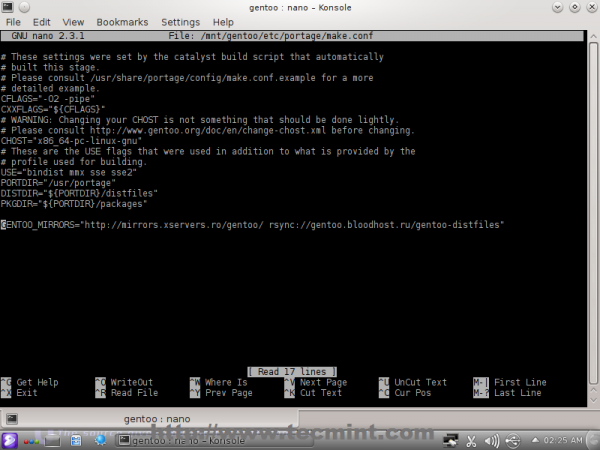The image size is (600, 450).
Task: Open the Bookmarks menu
Action: pyautogui.click(x=122, y=22)
